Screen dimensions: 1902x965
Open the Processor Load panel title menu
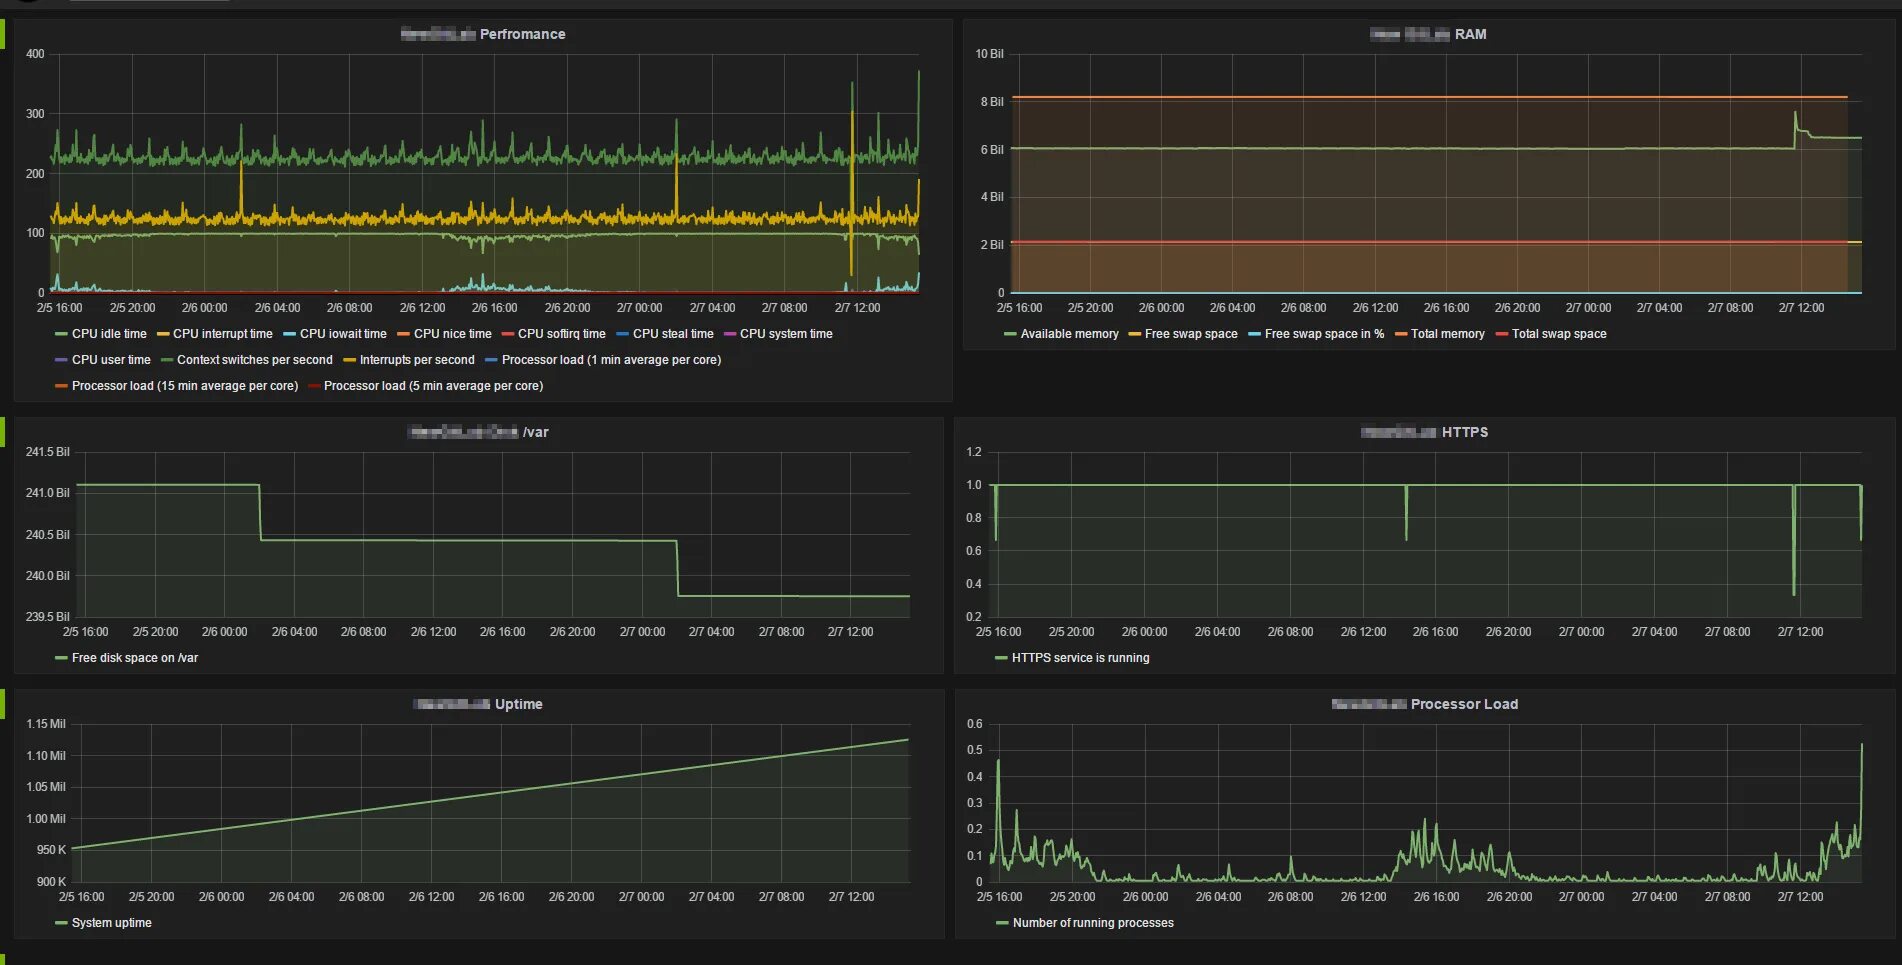(x=1424, y=704)
